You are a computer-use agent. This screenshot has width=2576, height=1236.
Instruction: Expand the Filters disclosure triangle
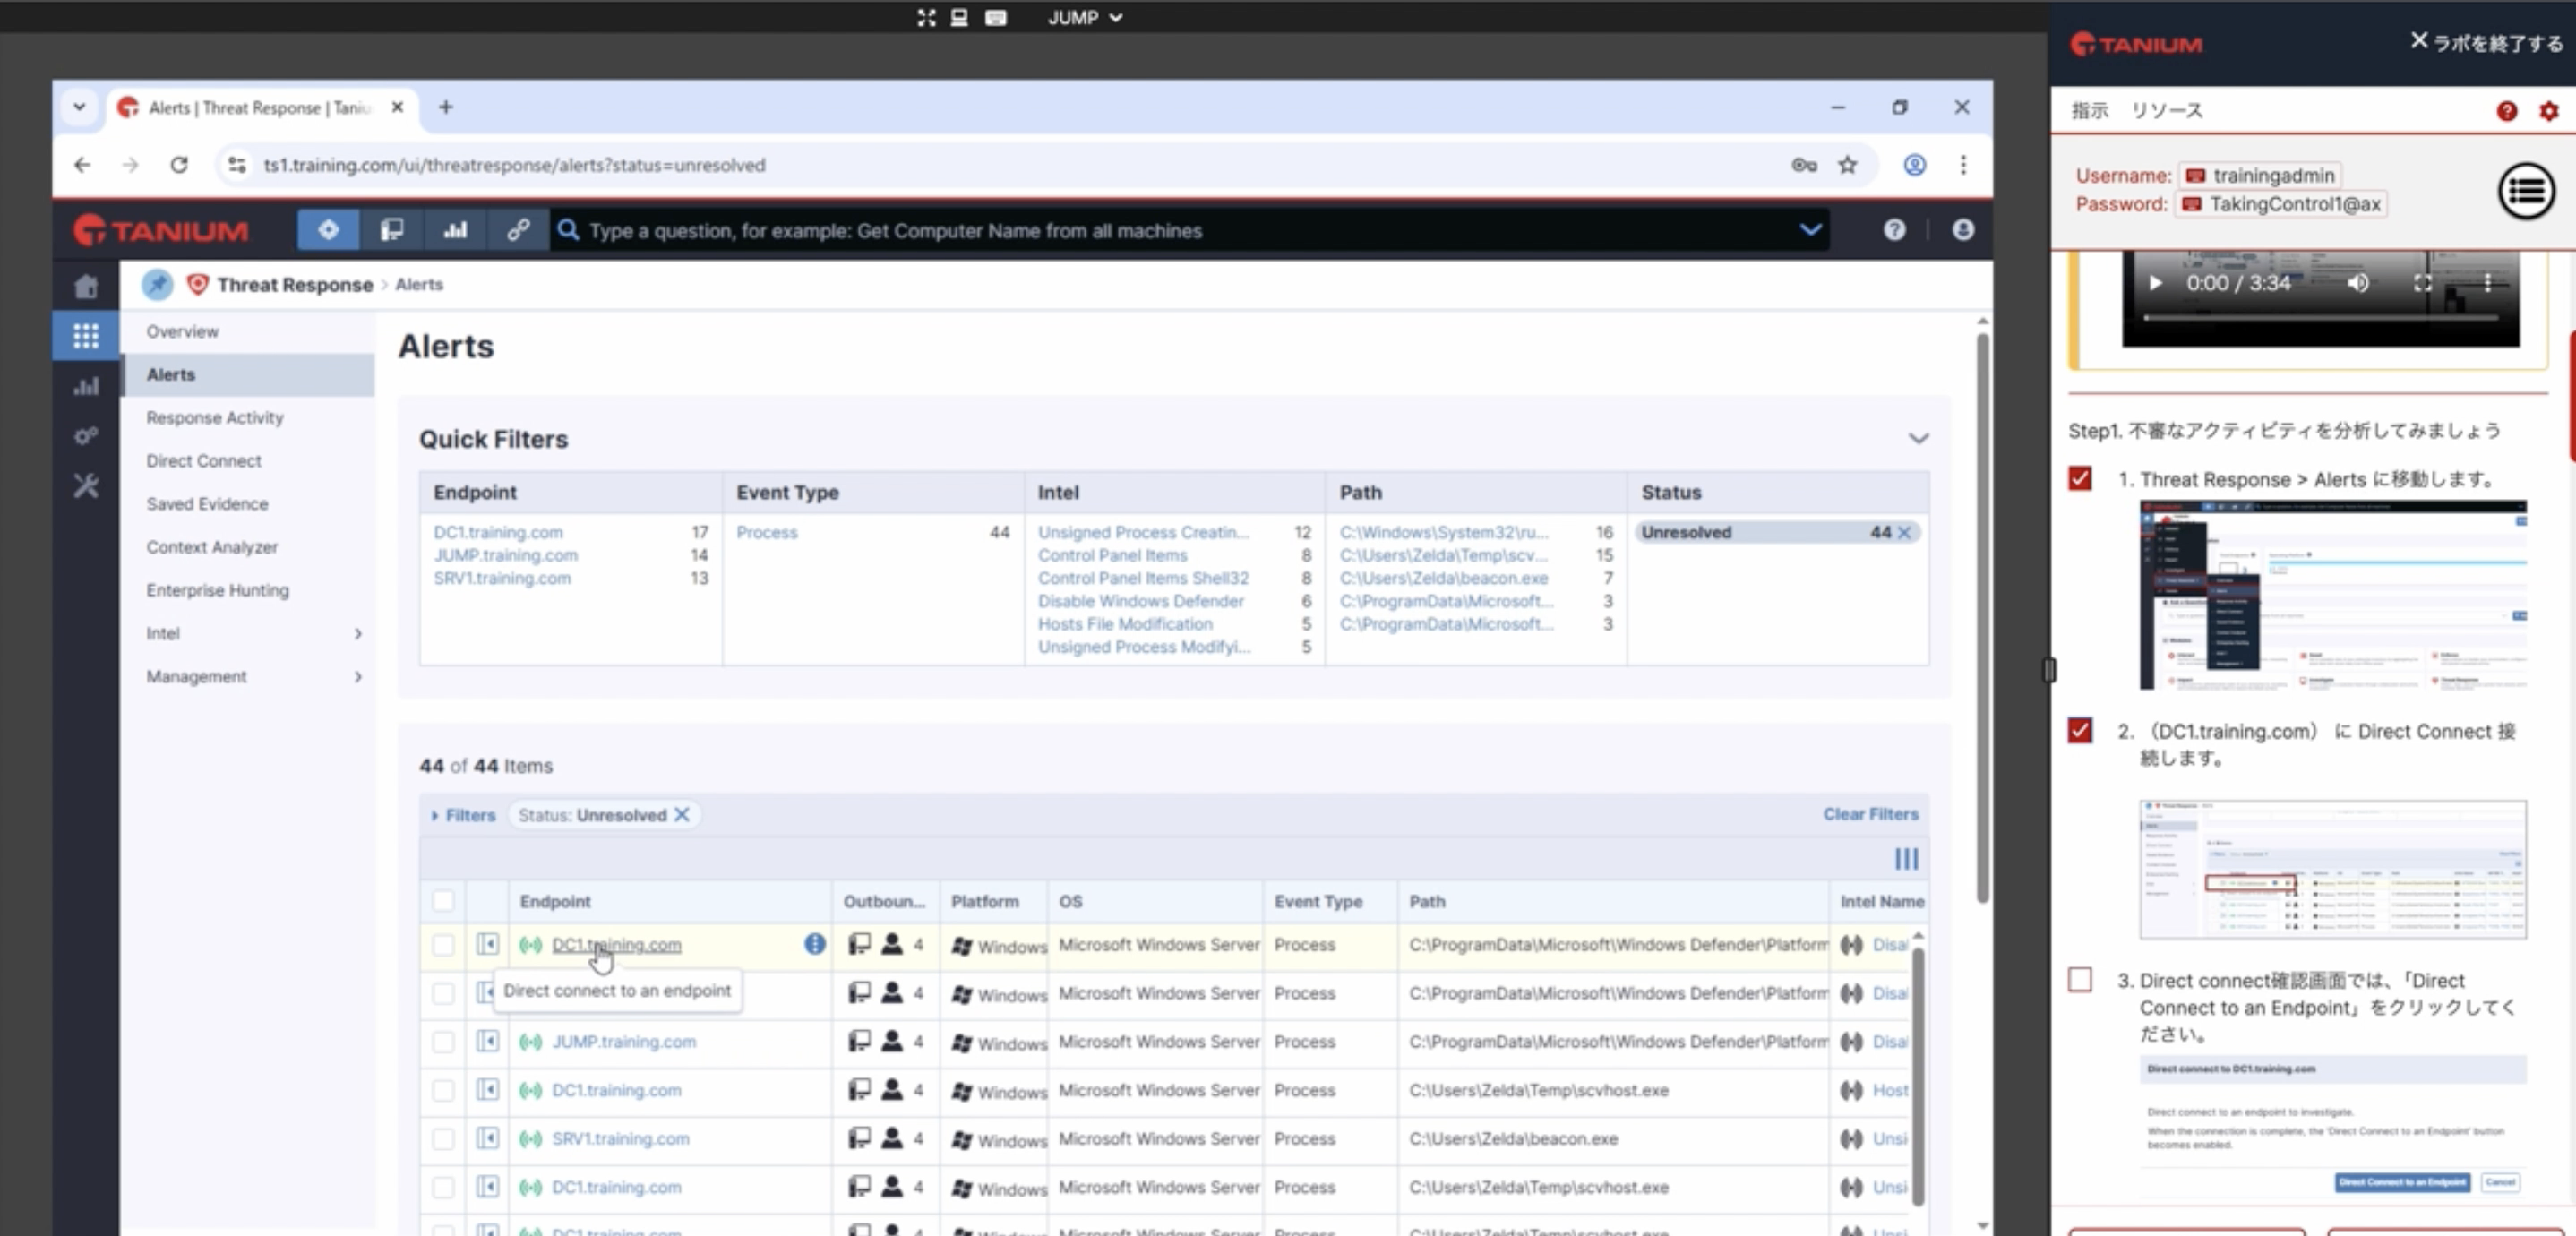click(434, 816)
